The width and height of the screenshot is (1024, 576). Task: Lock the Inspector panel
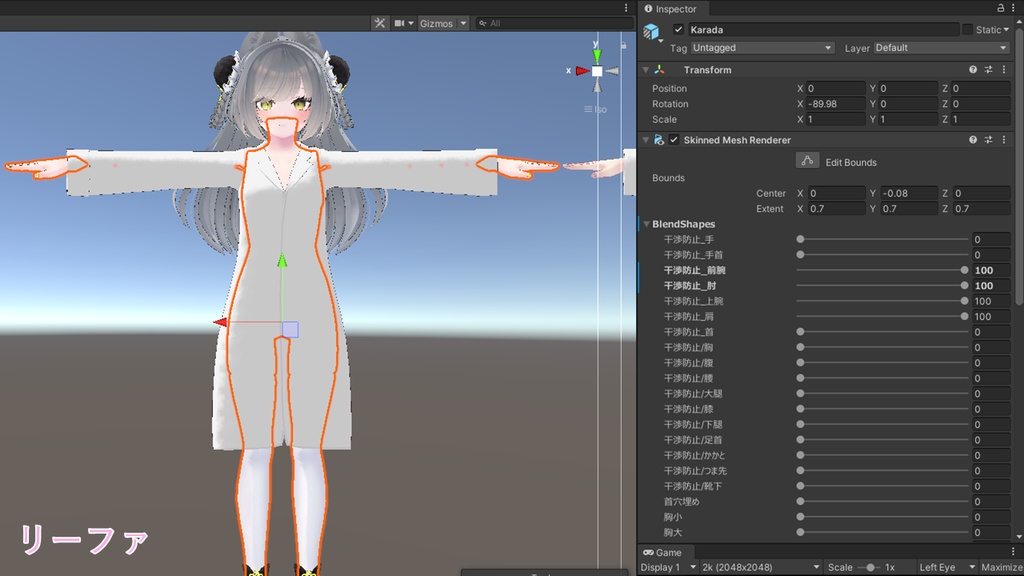(1000, 8)
